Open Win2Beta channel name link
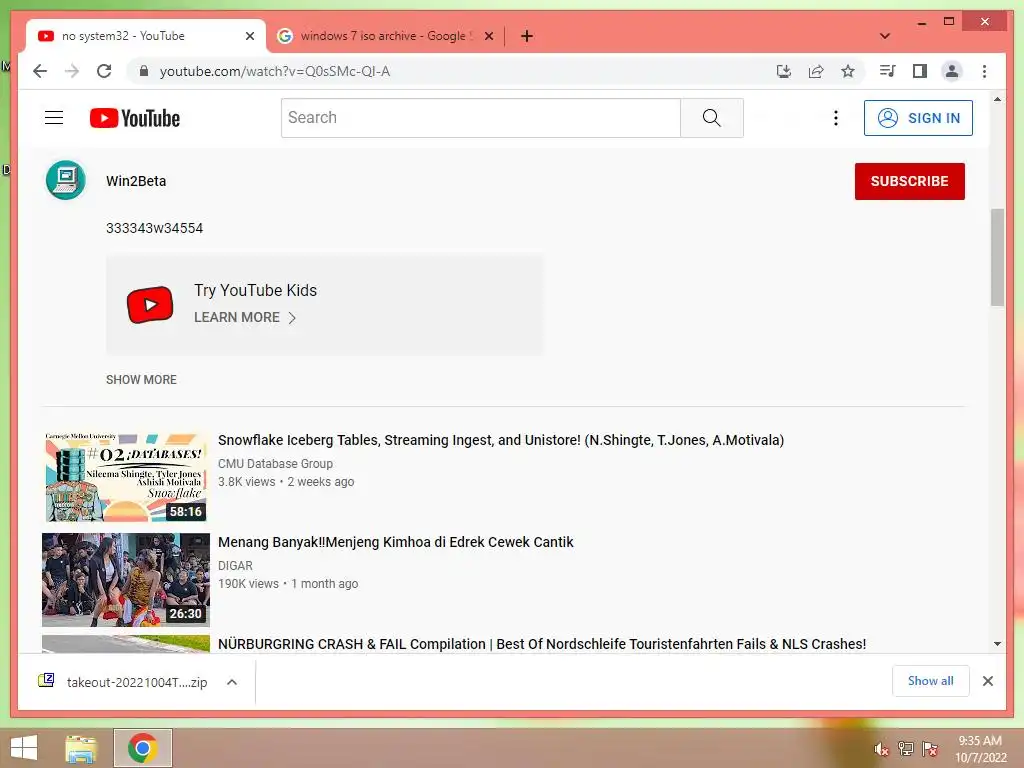The height and width of the screenshot is (768, 1024). [x=136, y=181]
